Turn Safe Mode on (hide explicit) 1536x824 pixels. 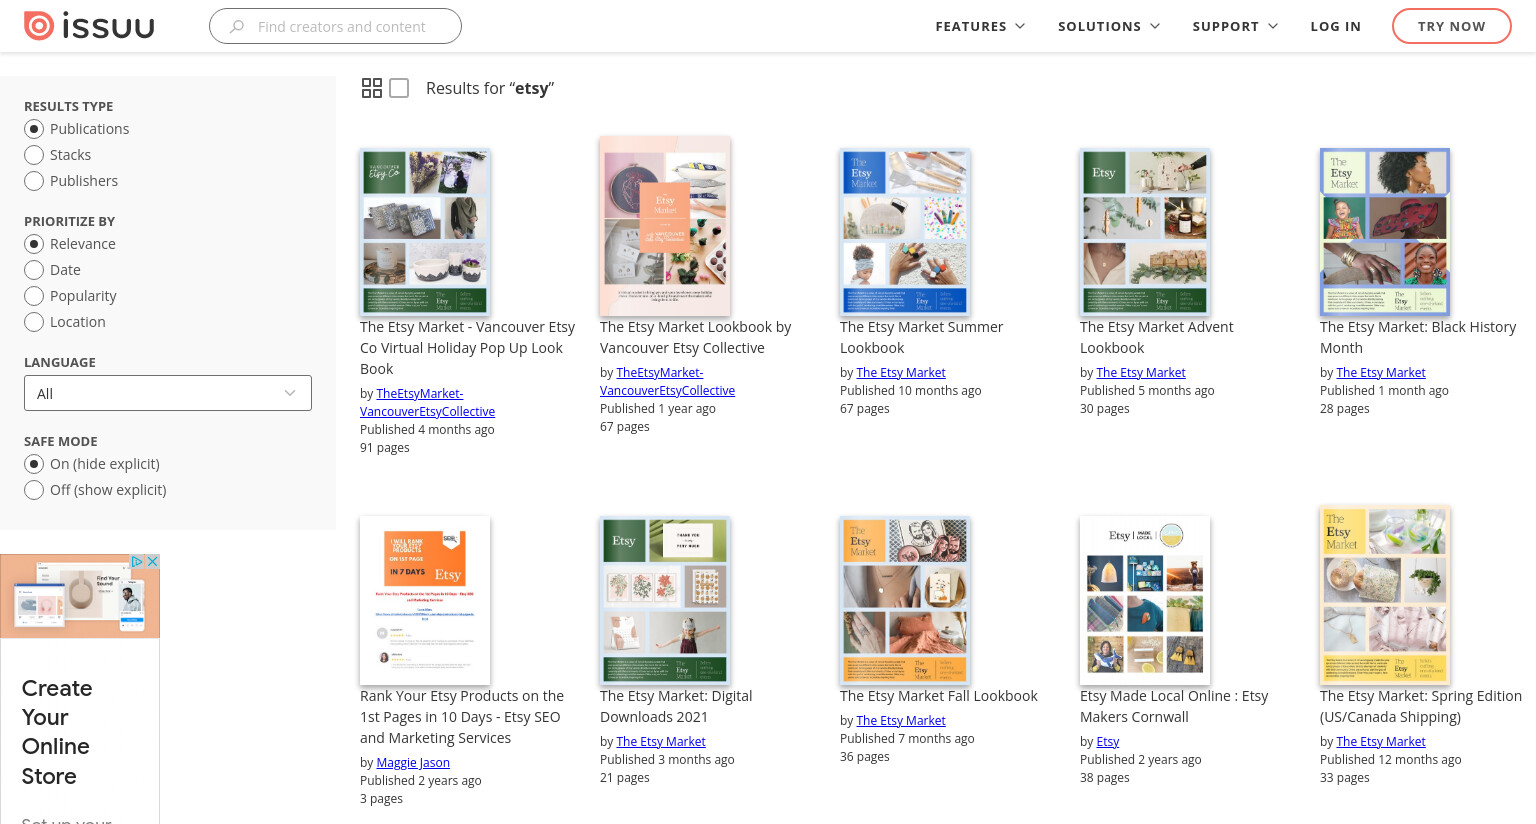34,464
